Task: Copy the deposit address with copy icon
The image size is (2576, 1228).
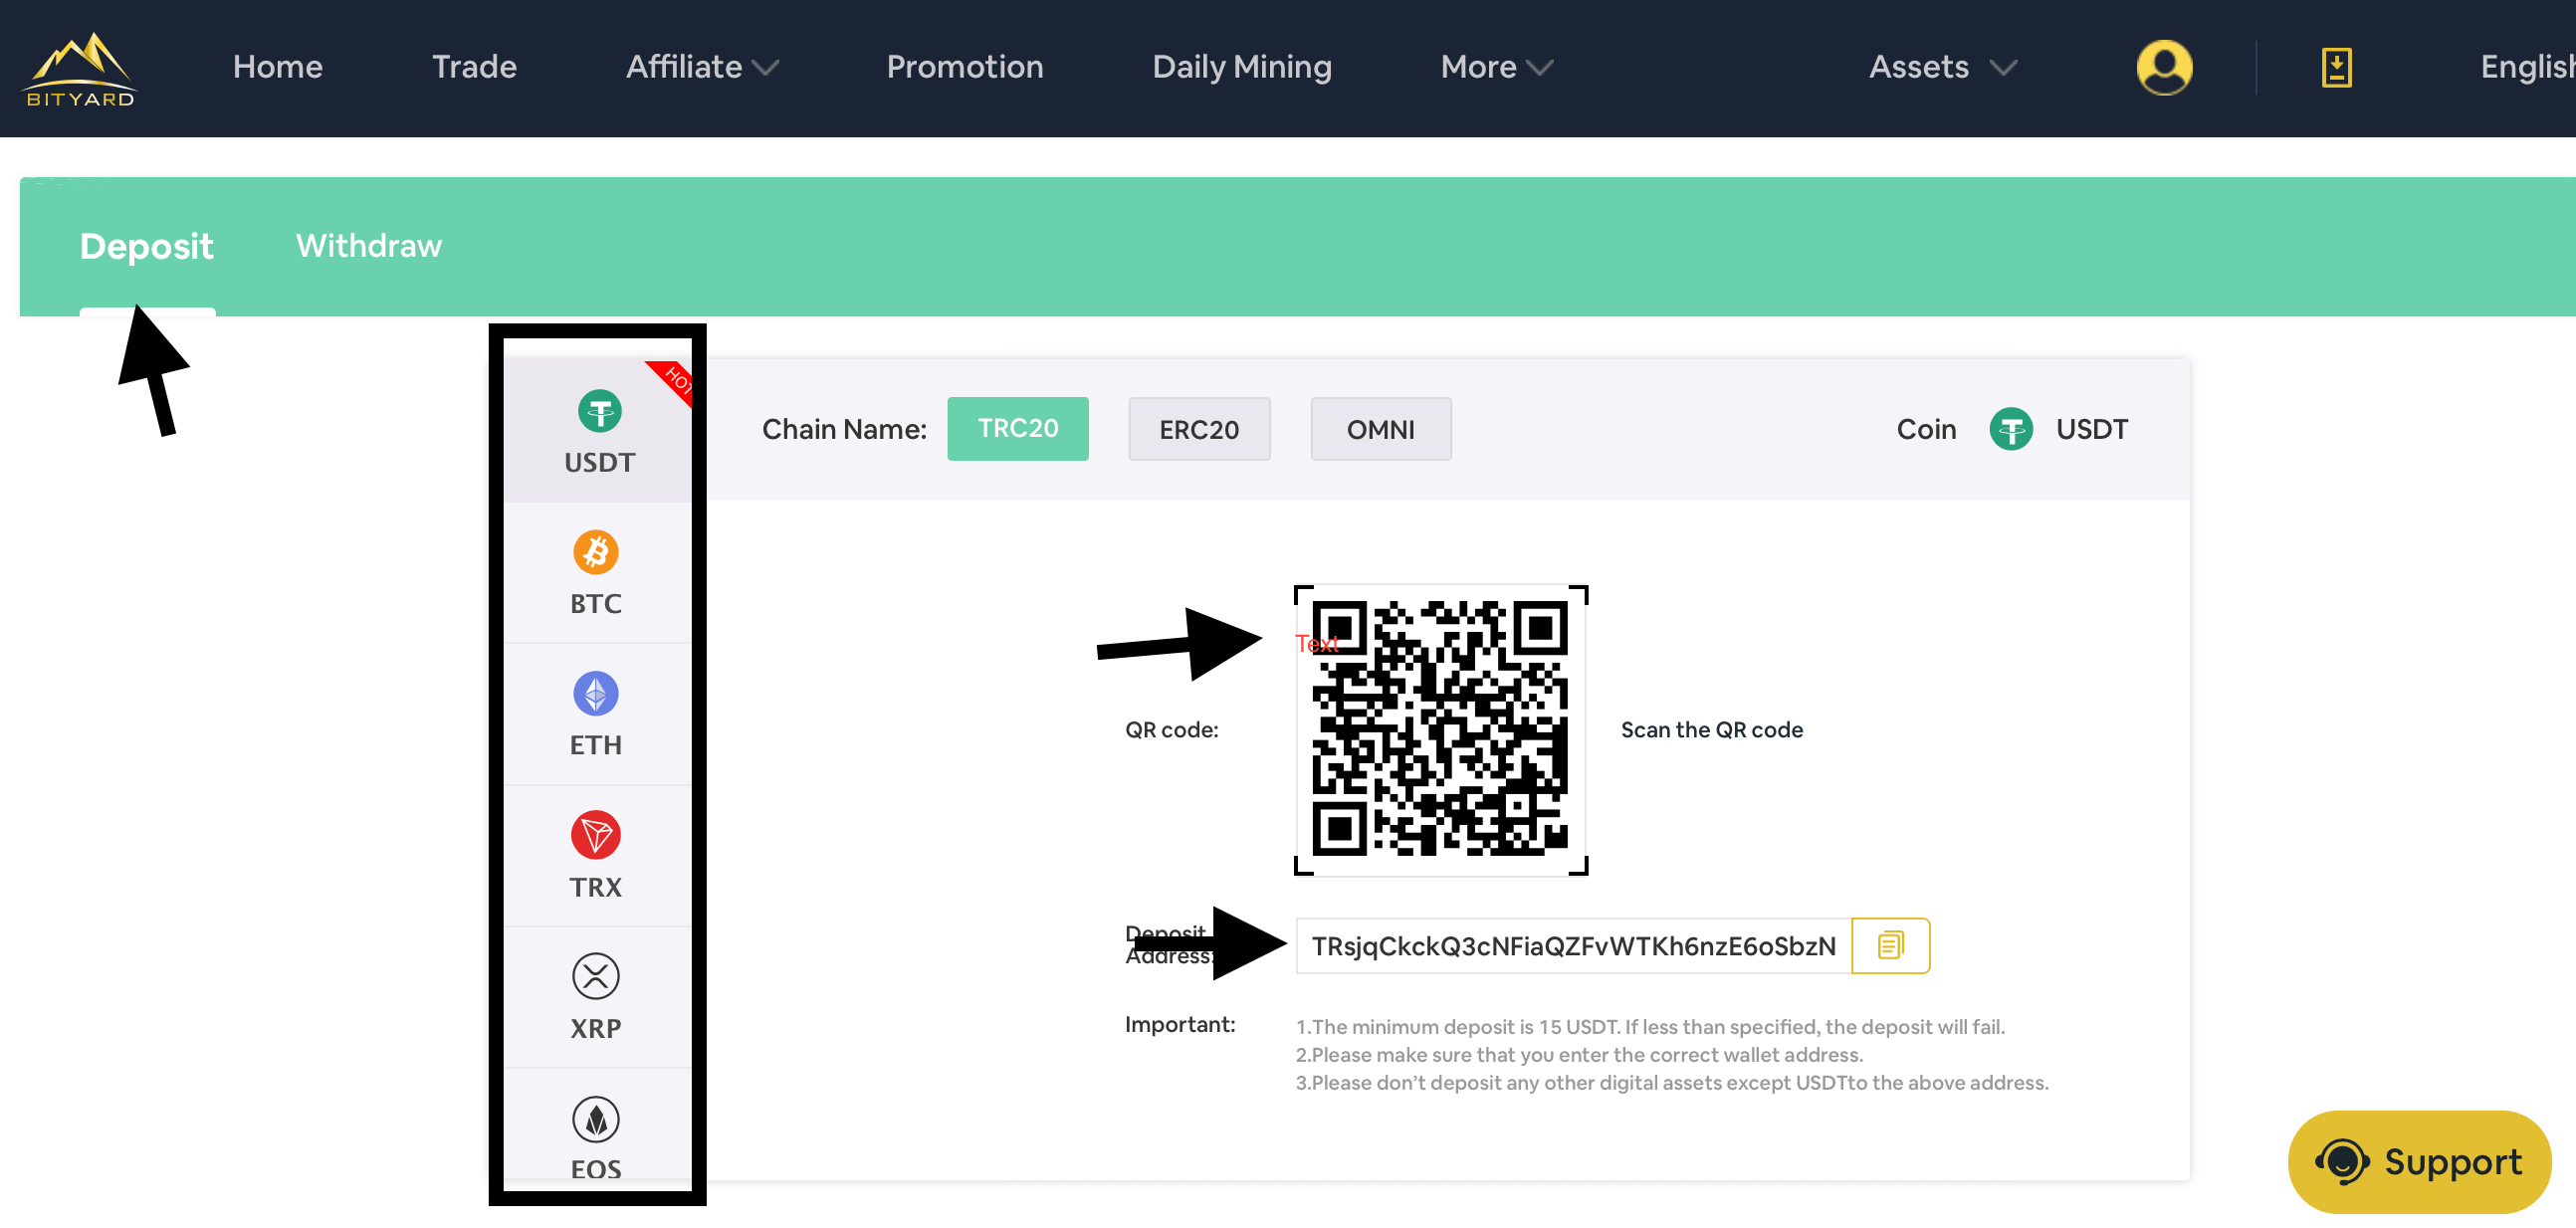Action: point(1890,945)
